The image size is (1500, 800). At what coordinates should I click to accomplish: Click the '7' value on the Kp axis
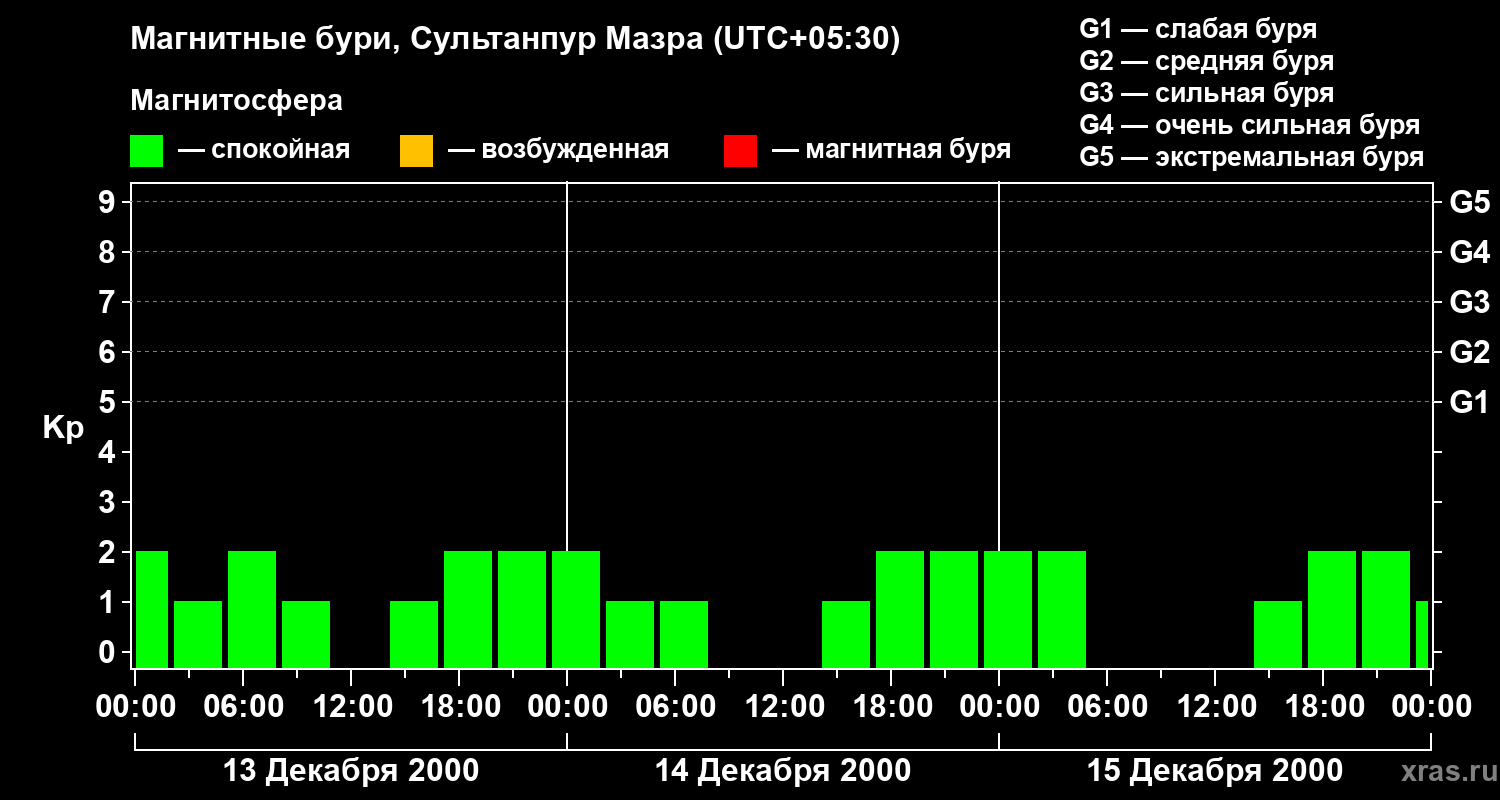(x=109, y=302)
